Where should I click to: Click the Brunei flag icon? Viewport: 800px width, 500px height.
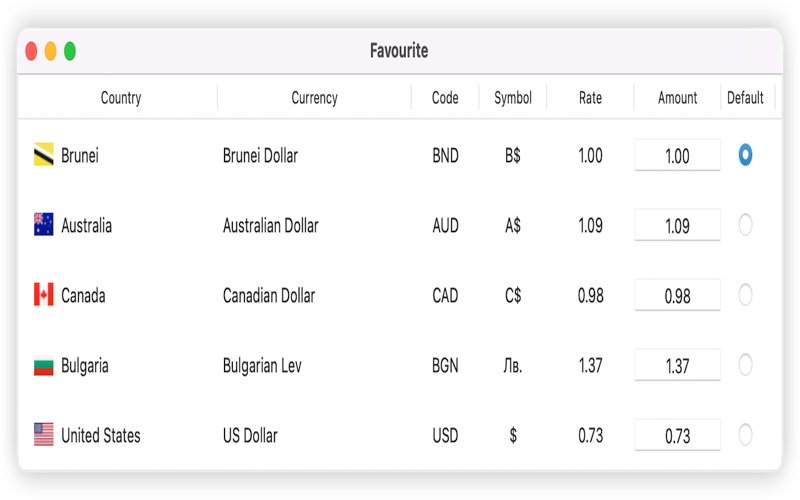[44, 155]
